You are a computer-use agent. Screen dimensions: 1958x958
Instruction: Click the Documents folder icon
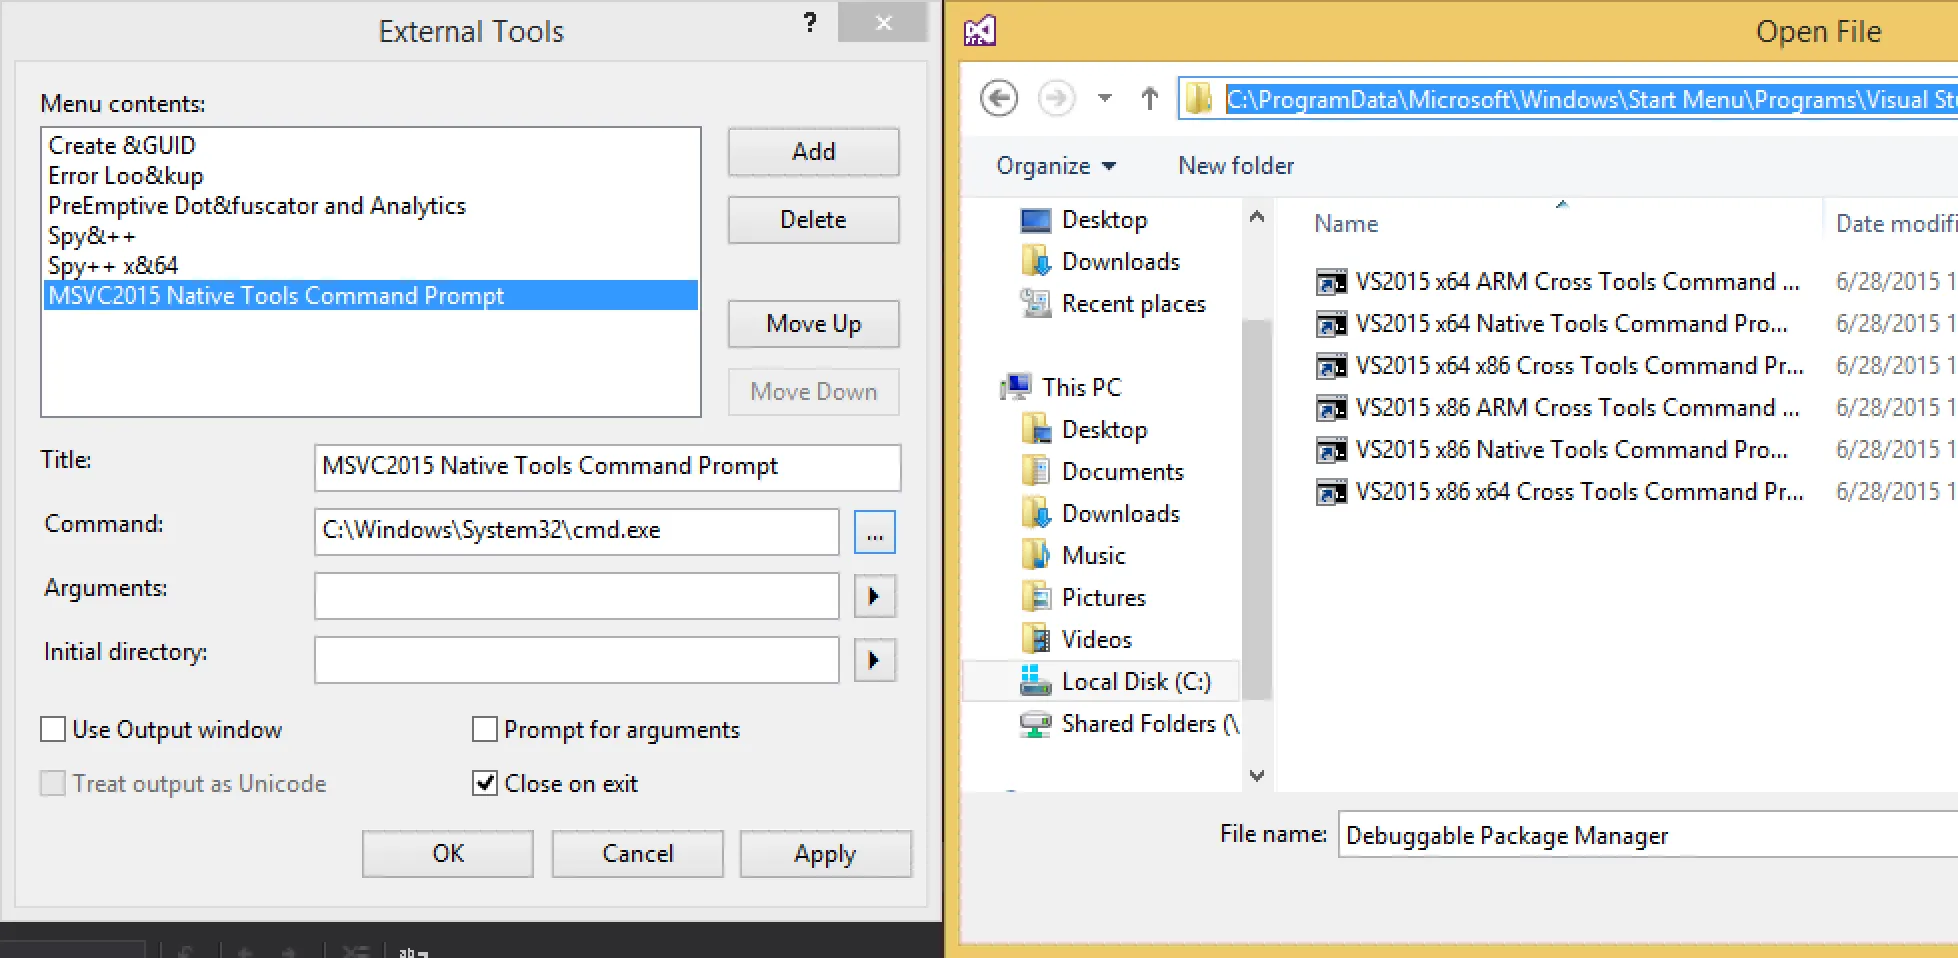[1035, 471]
